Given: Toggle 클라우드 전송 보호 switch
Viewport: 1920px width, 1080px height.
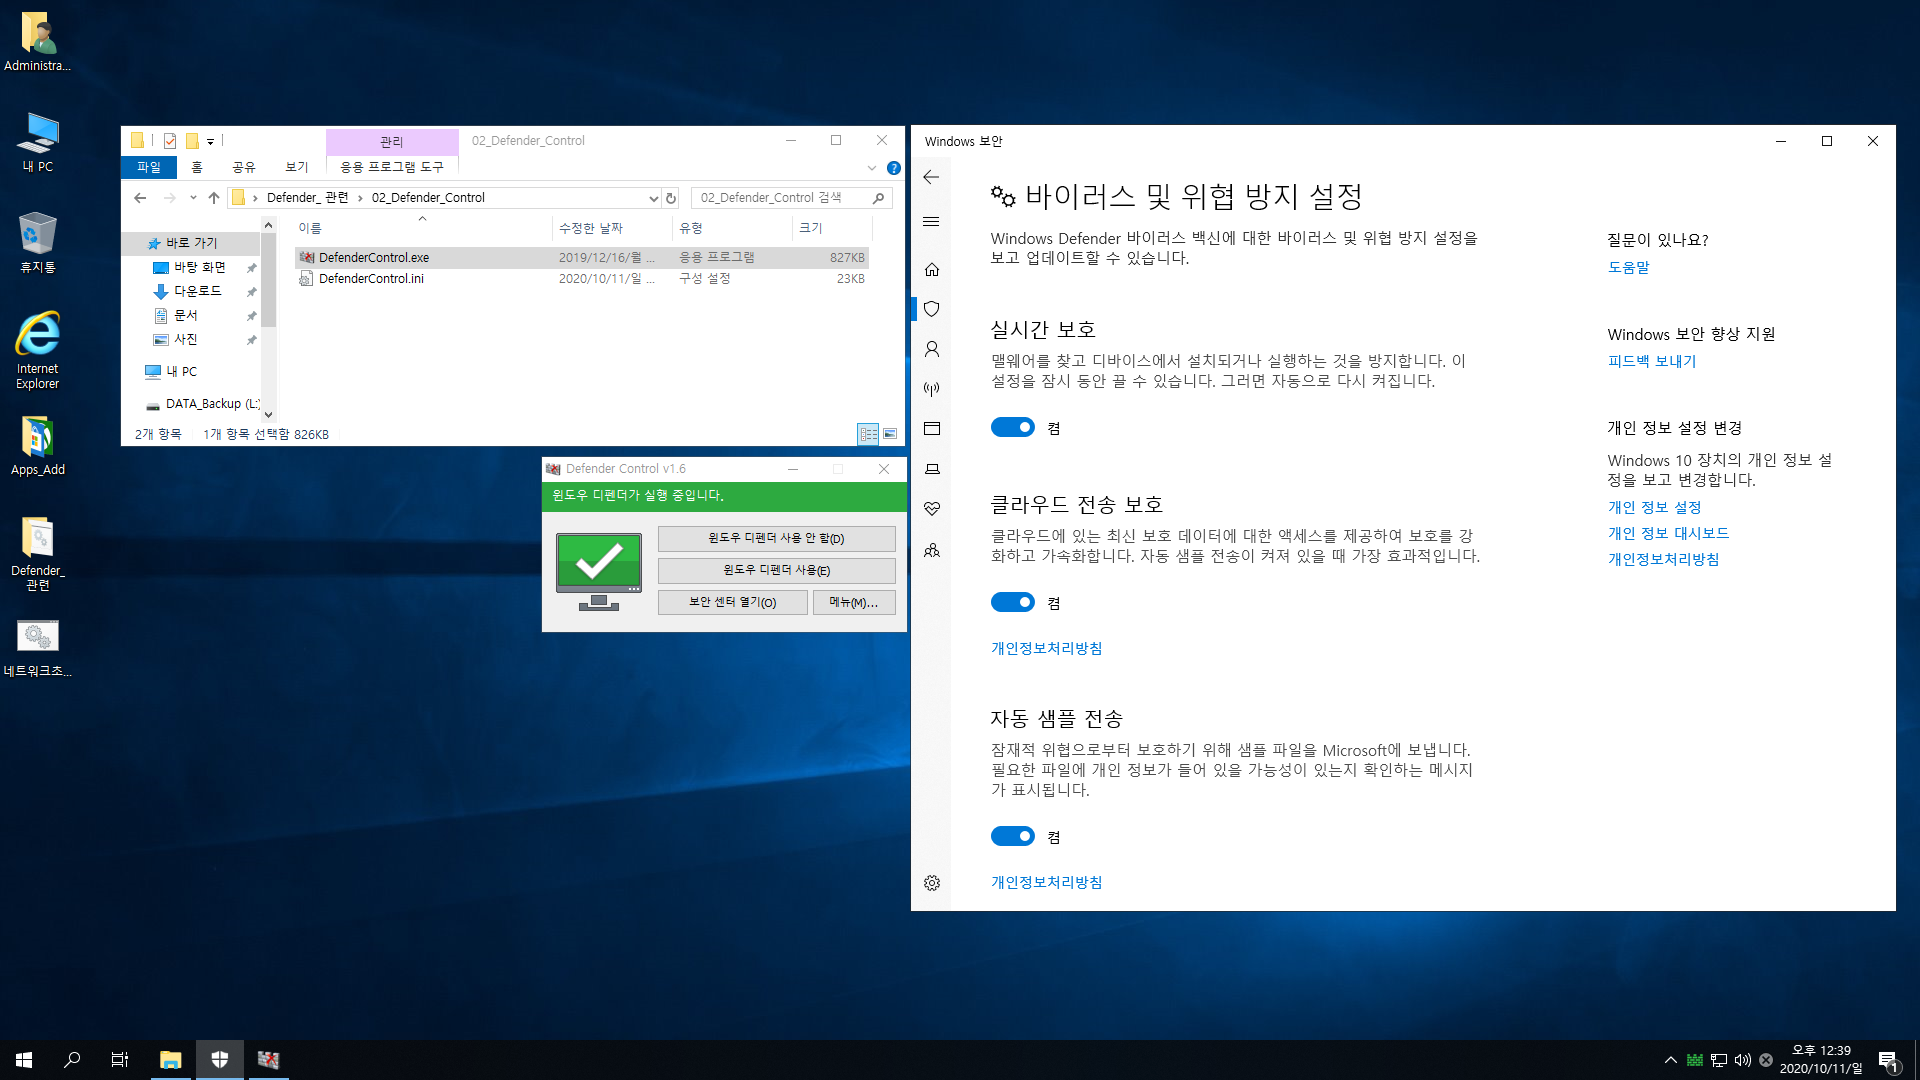Looking at the screenshot, I should (1012, 603).
